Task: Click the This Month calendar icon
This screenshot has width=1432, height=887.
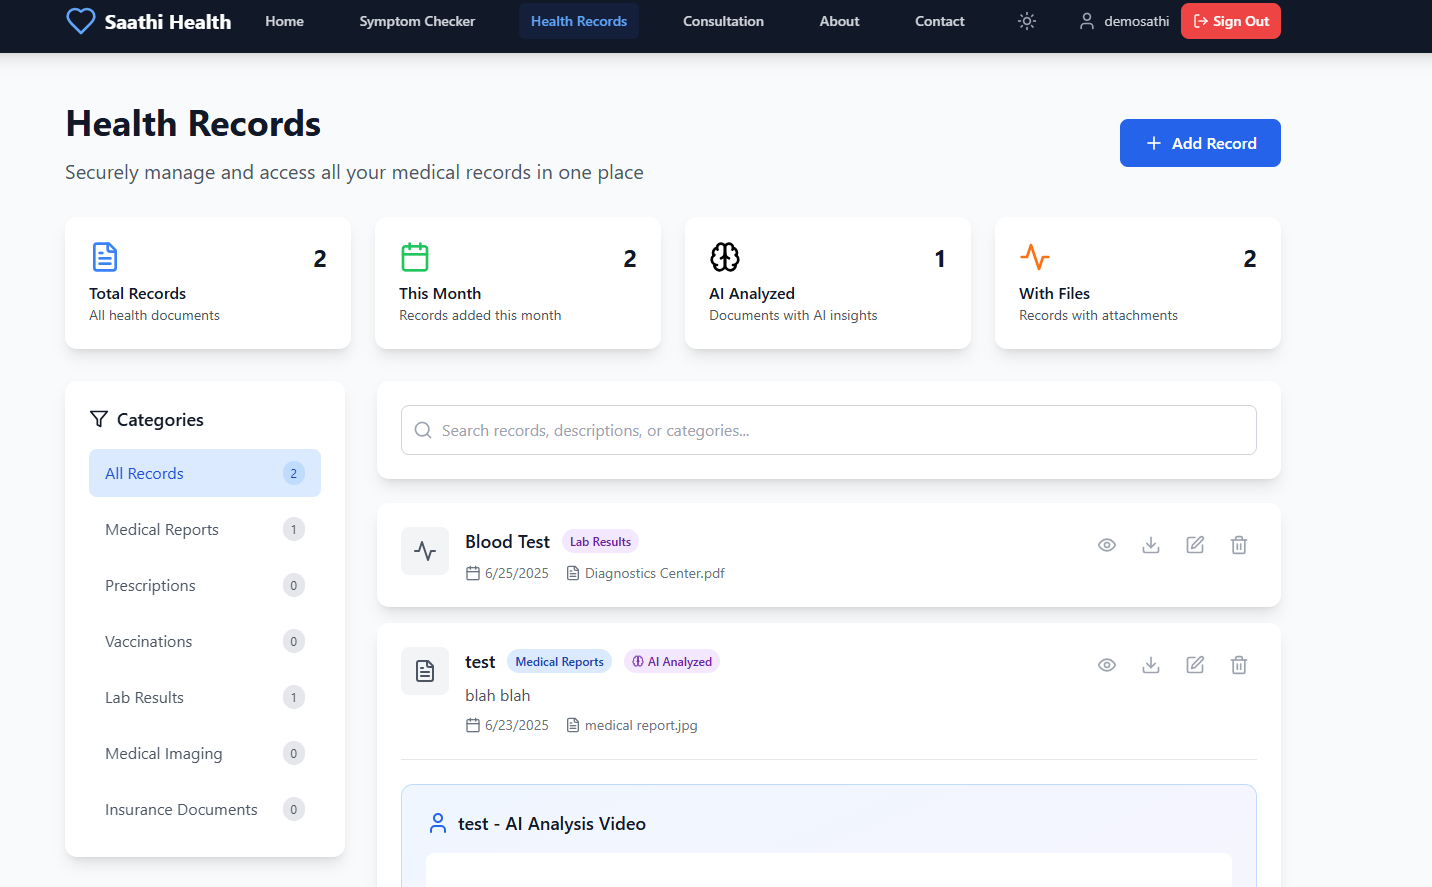Action: [x=415, y=257]
